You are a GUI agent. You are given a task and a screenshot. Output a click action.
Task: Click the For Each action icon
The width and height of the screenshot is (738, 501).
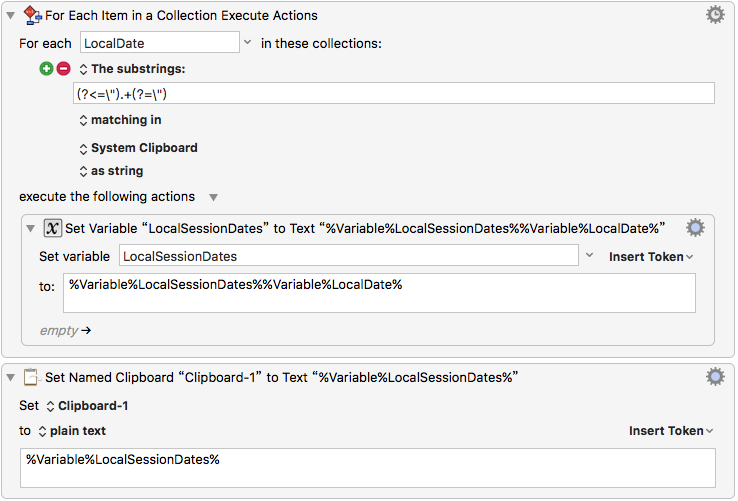click(31, 15)
